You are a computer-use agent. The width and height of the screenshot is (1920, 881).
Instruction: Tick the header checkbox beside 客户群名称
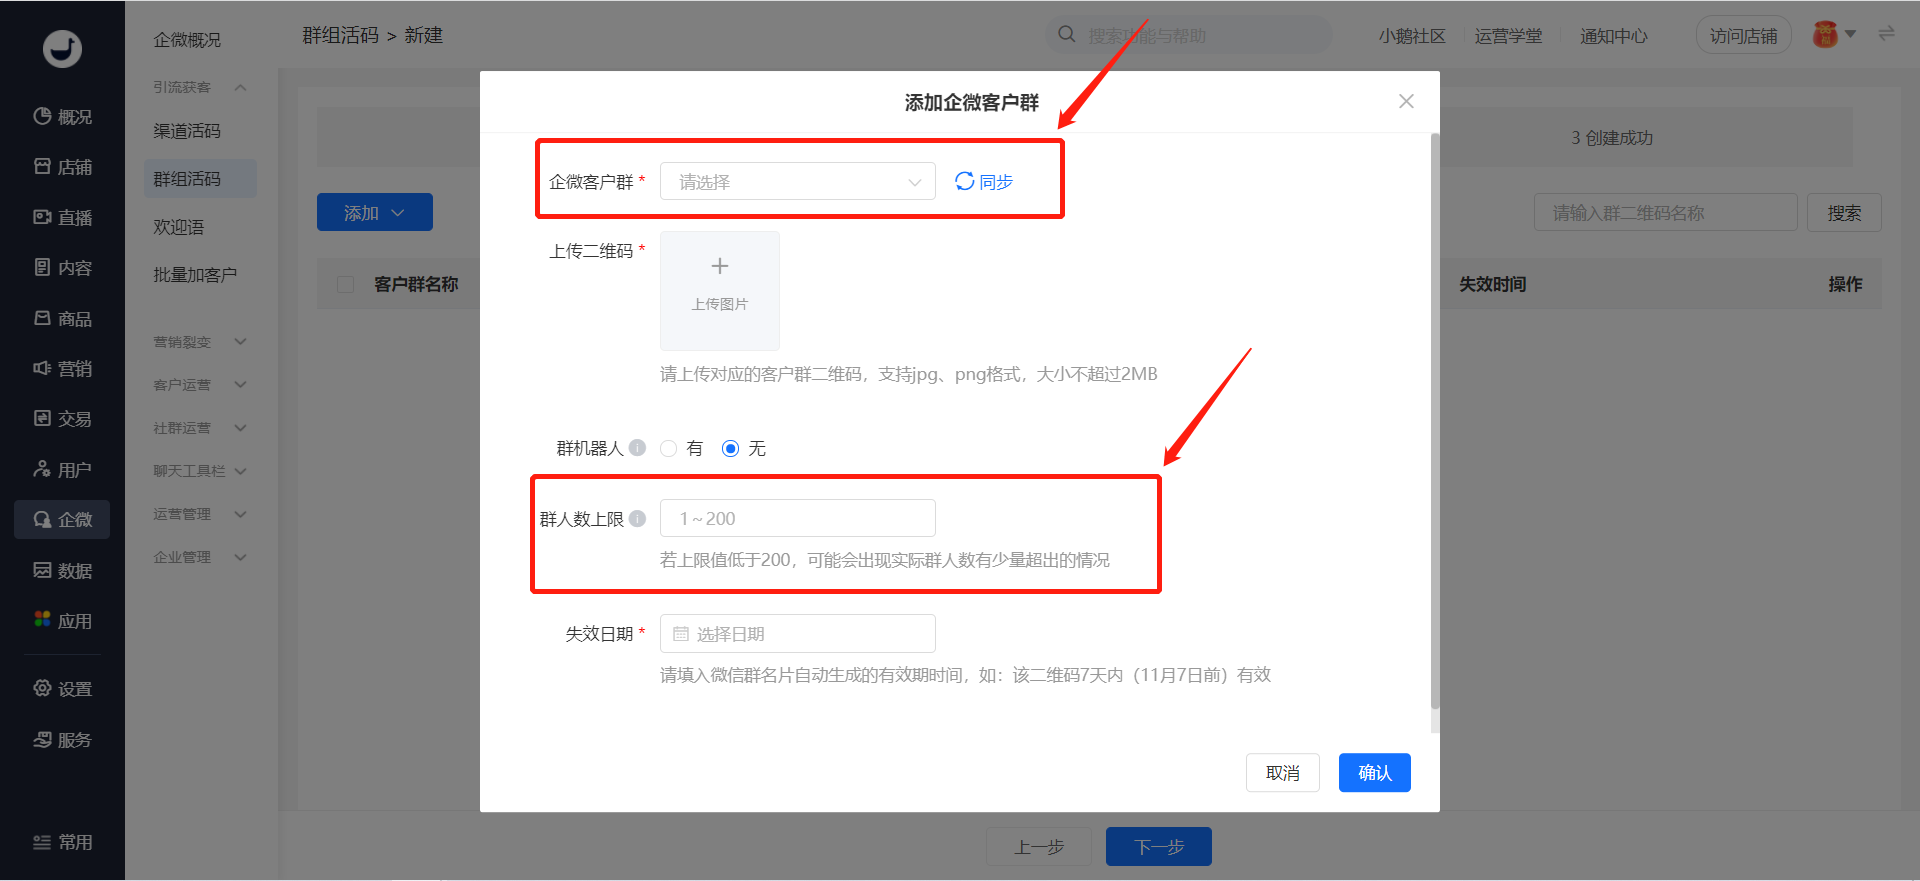(x=346, y=284)
